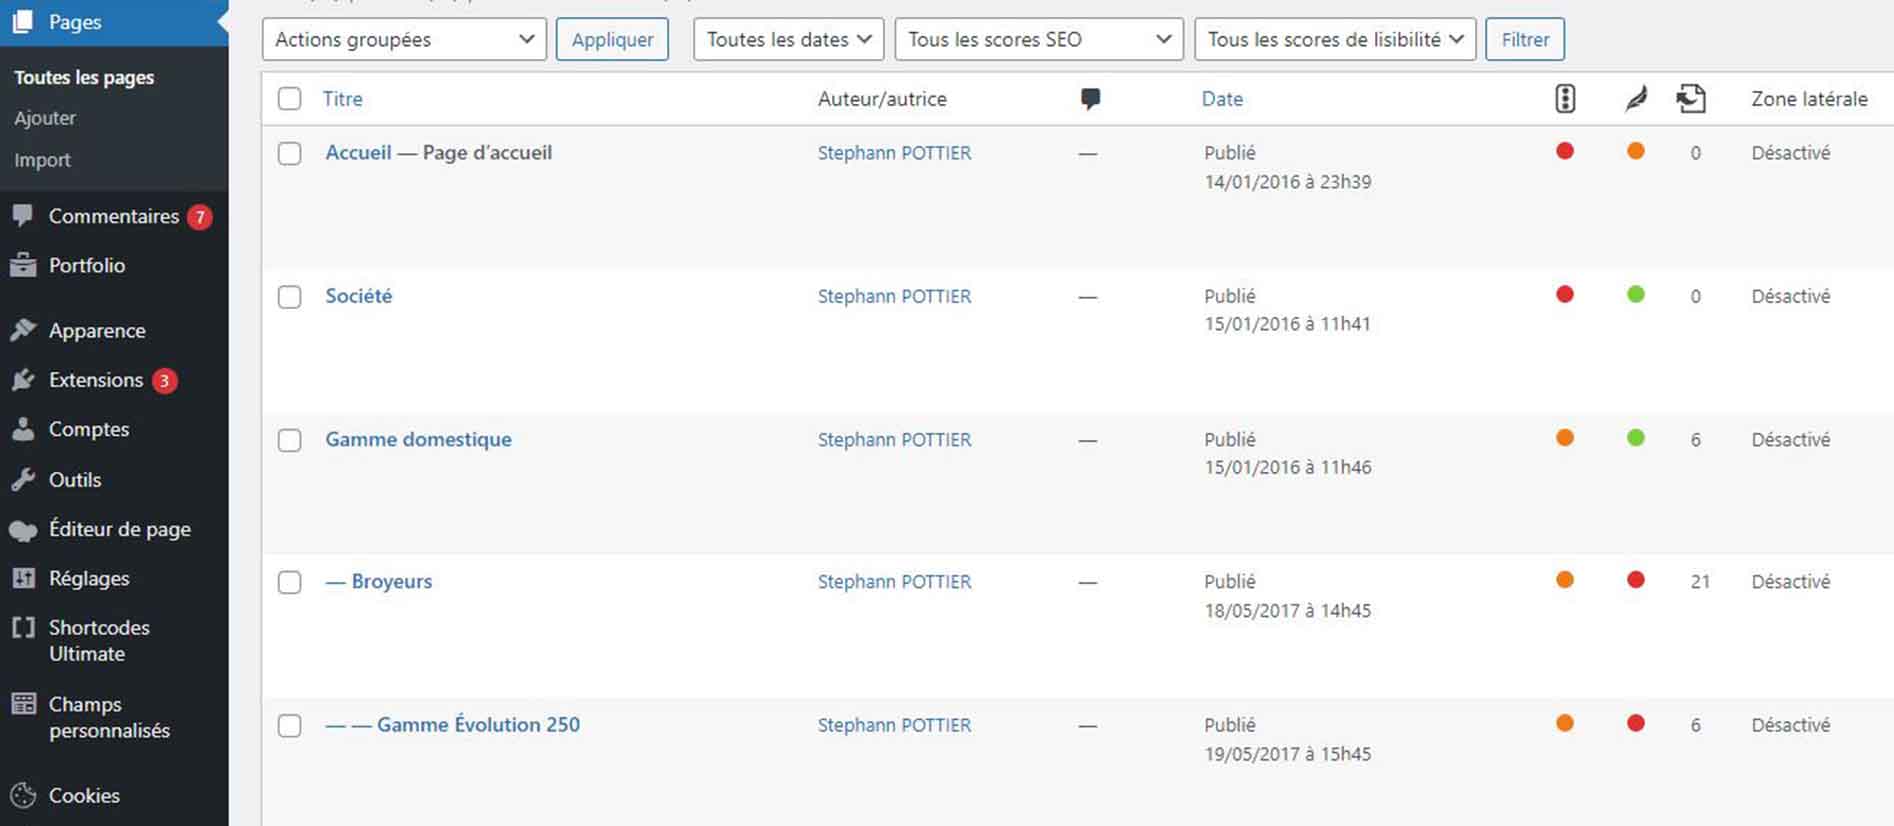The width and height of the screenshot is (1894, 826).
Task: Open Cookies menu icon in sidebar
Action: tap(23, 796)
